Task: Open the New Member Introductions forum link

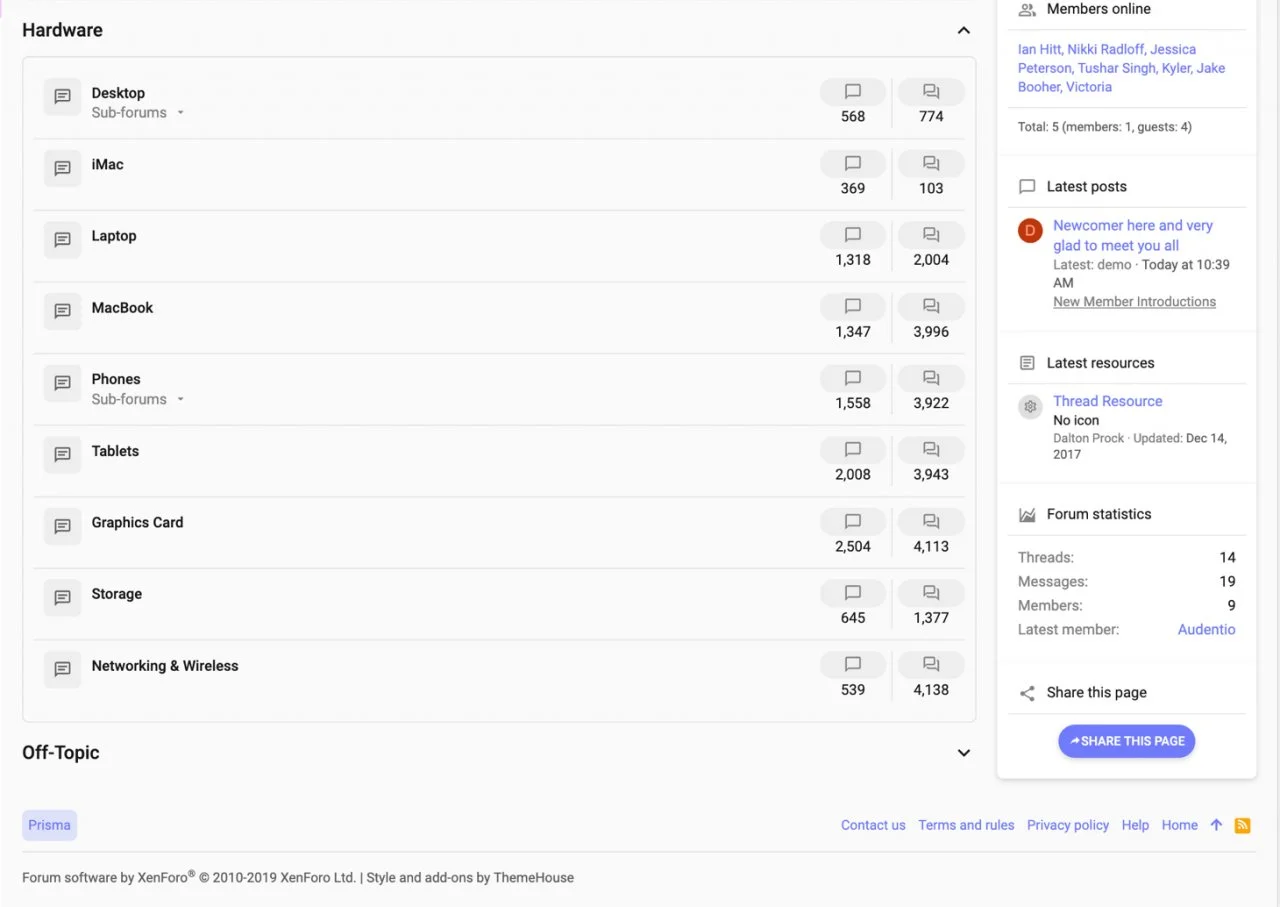Action: pos(1134,302)
